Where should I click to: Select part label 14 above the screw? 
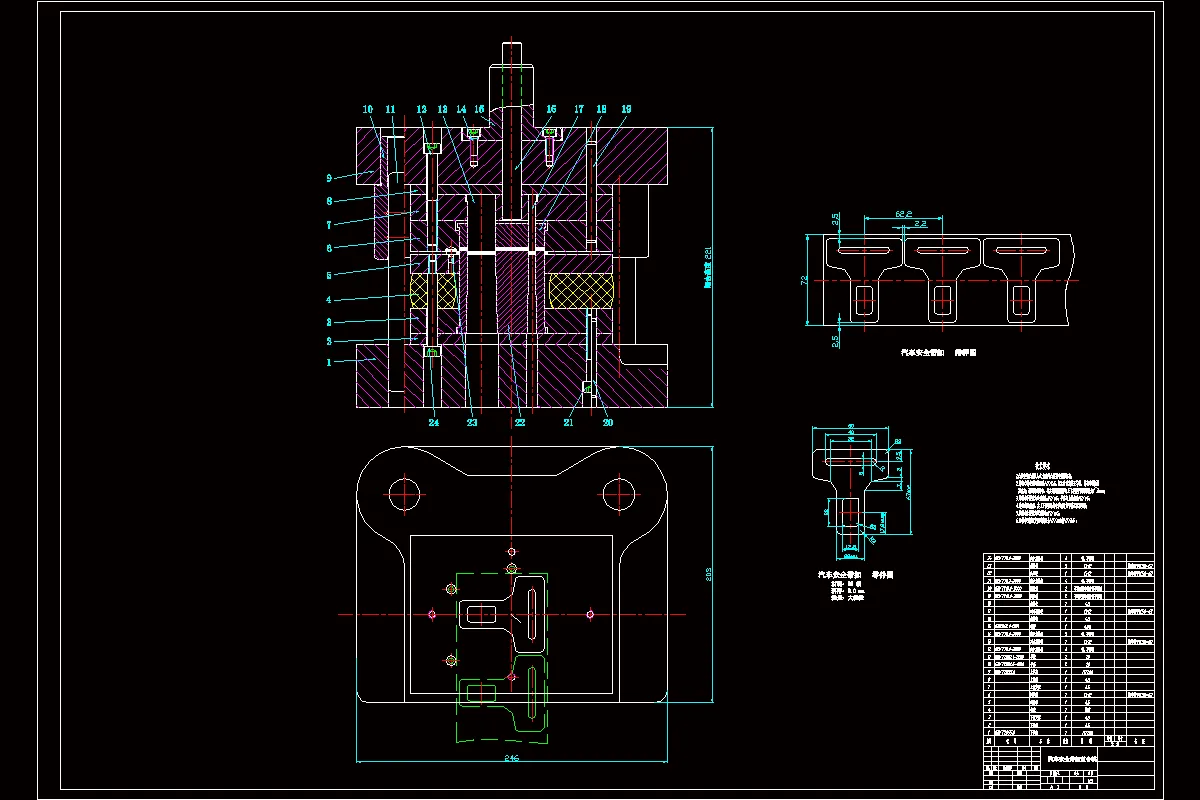pyautogui.click(x=461, y=109)
